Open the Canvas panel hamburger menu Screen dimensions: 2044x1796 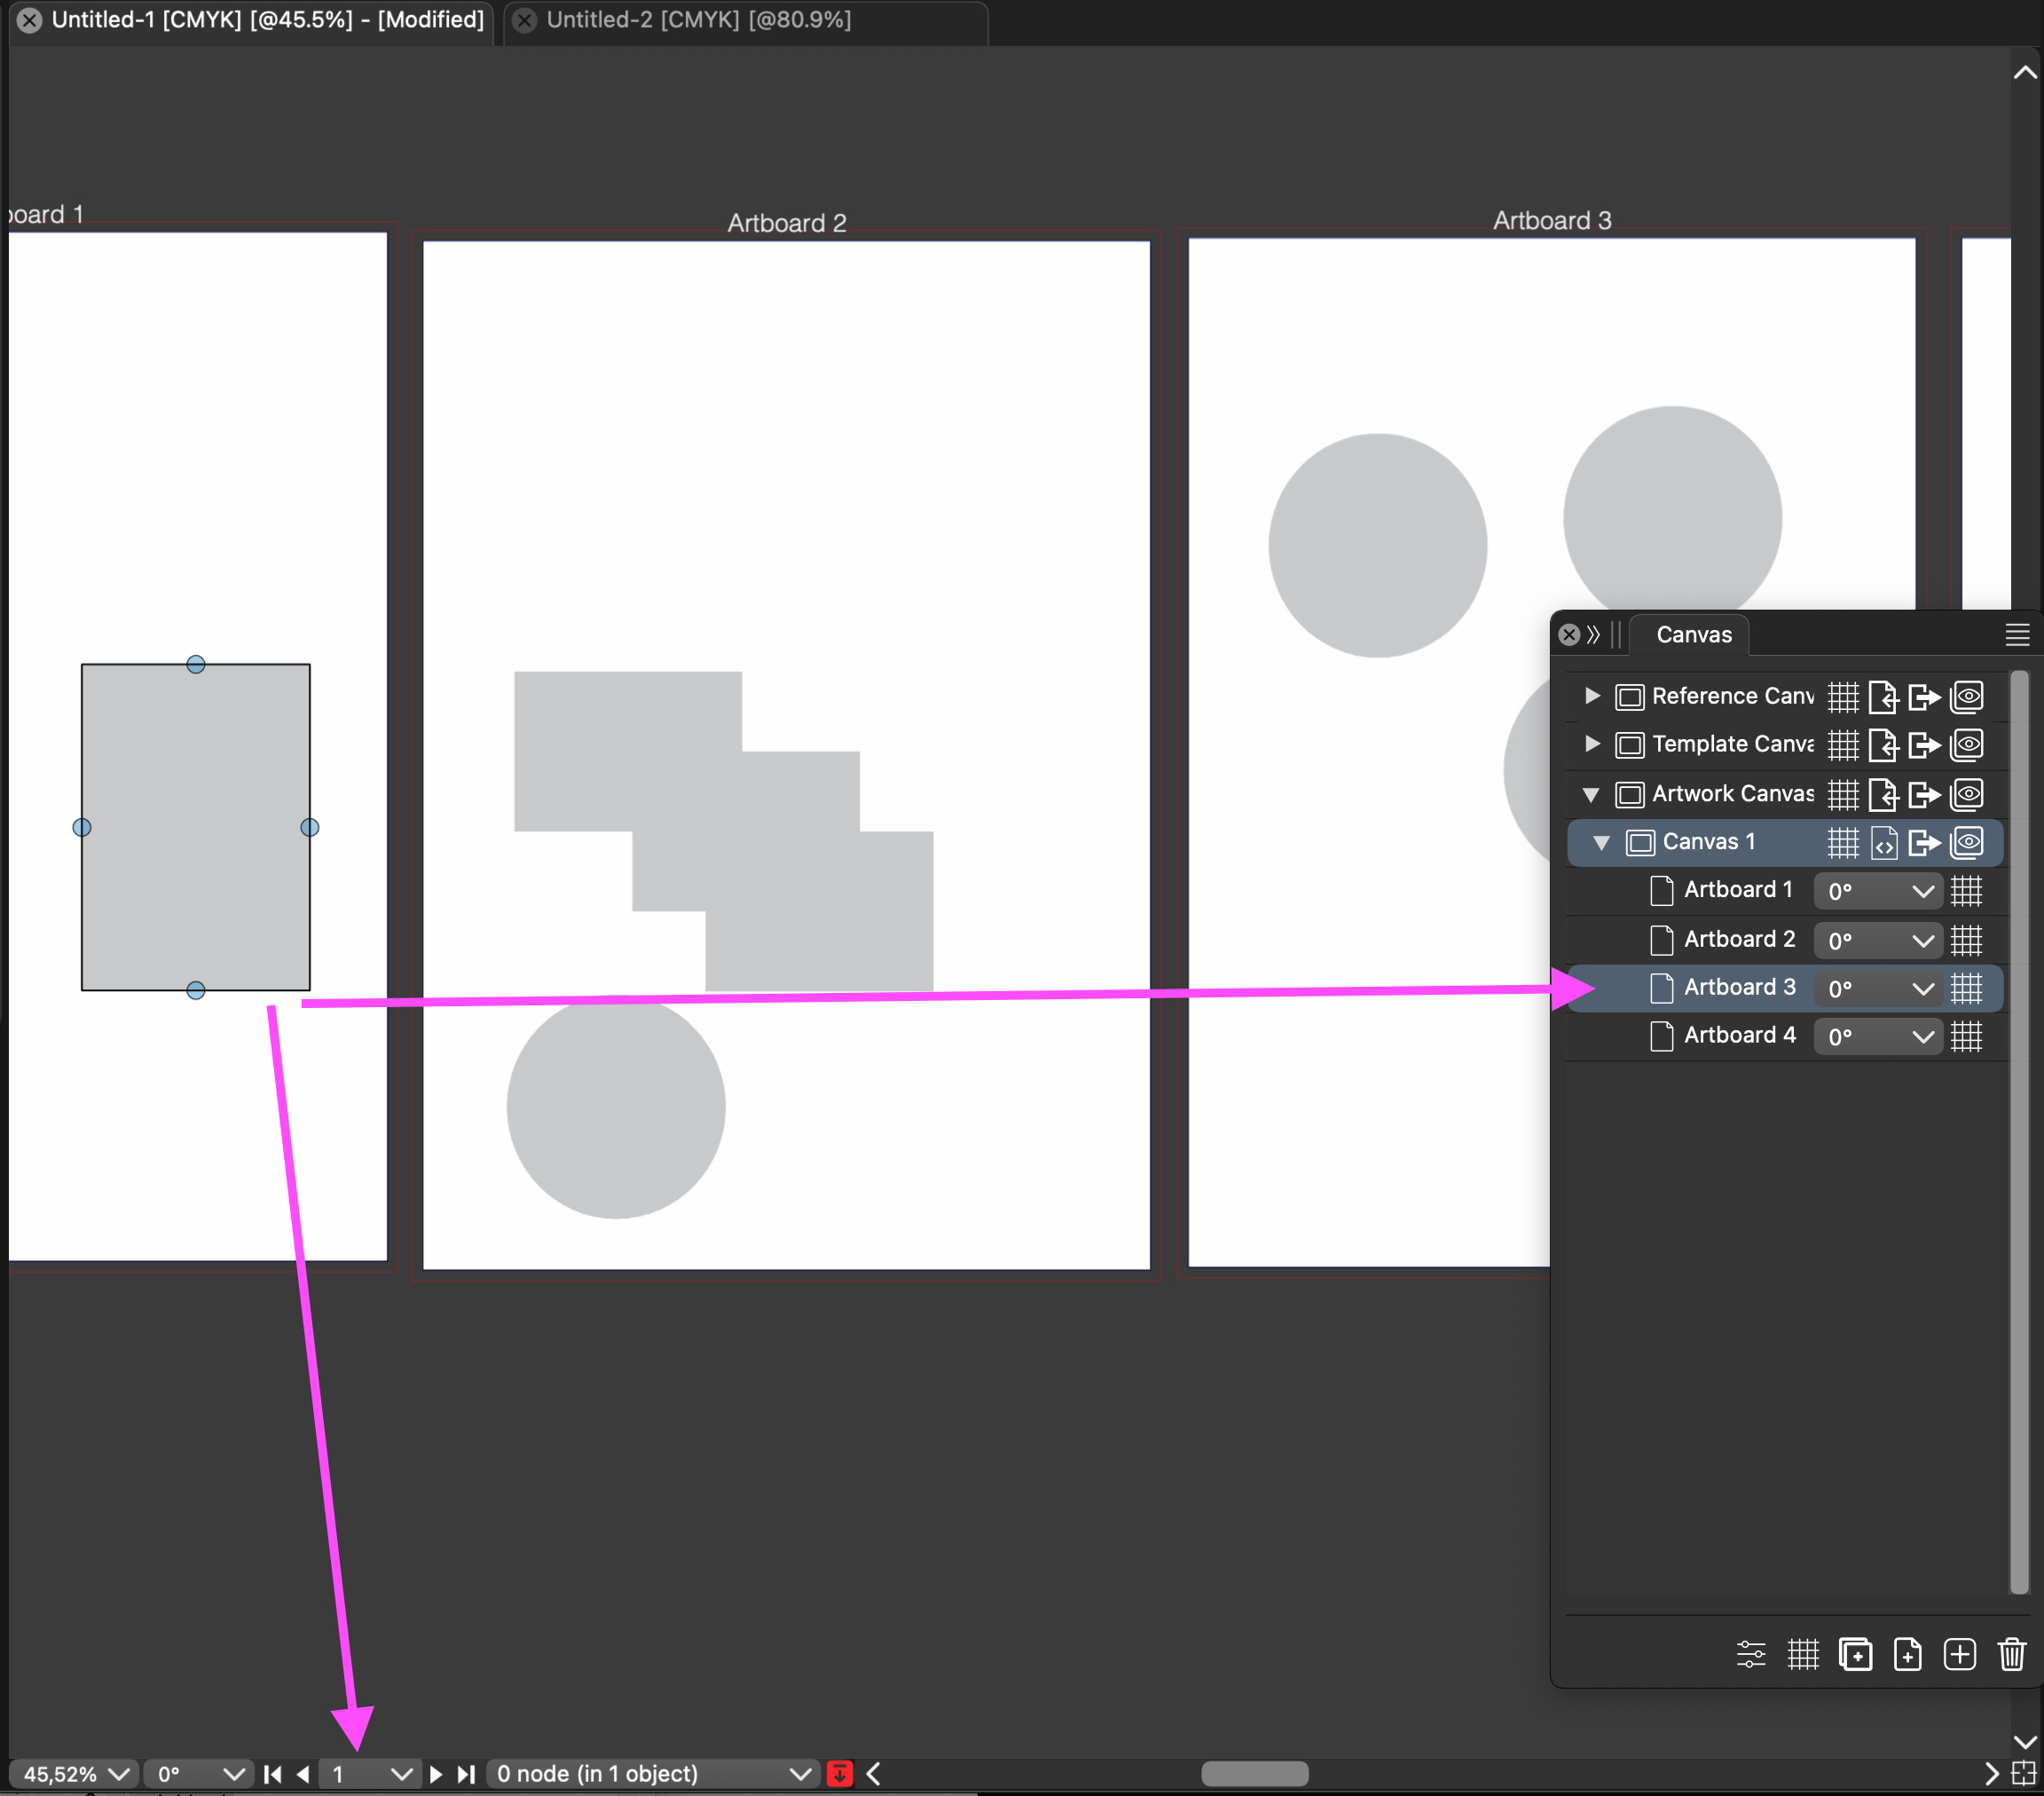2017,634
